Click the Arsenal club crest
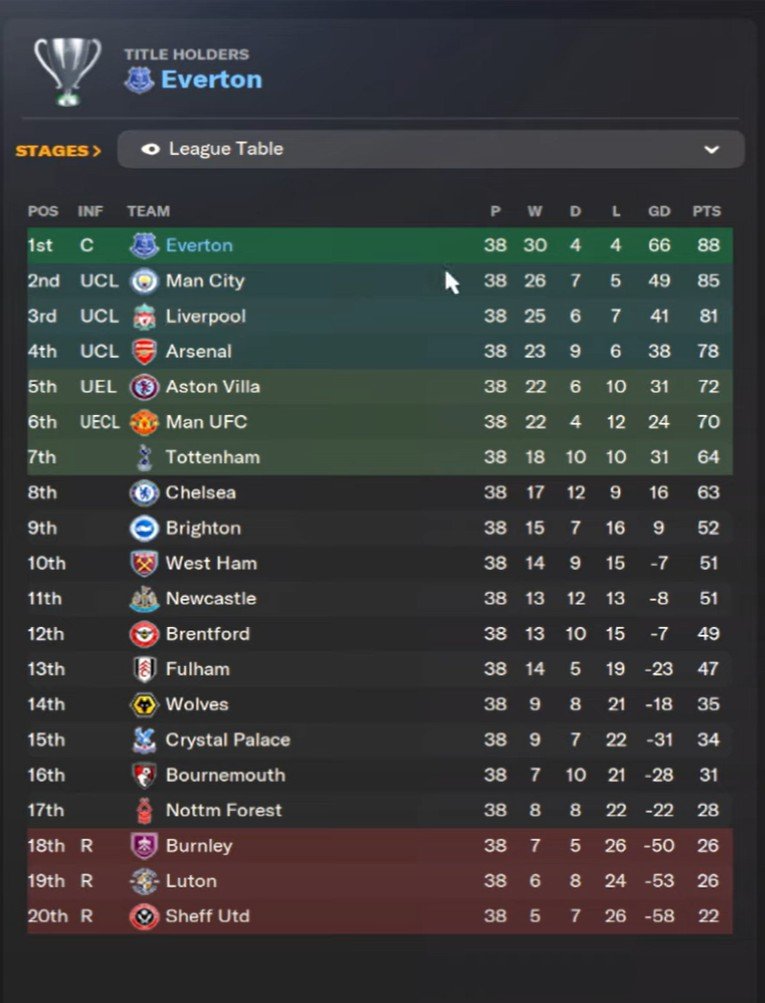This screenshot has width=765, height=1003. (x=145, y=351)
